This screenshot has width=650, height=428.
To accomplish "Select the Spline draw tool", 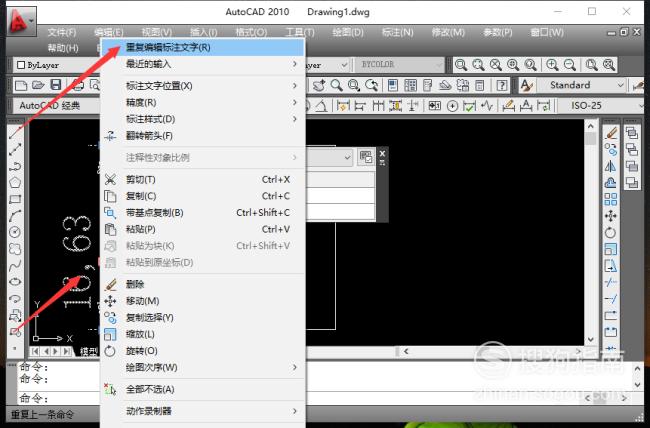I will [x=15, y=265].
